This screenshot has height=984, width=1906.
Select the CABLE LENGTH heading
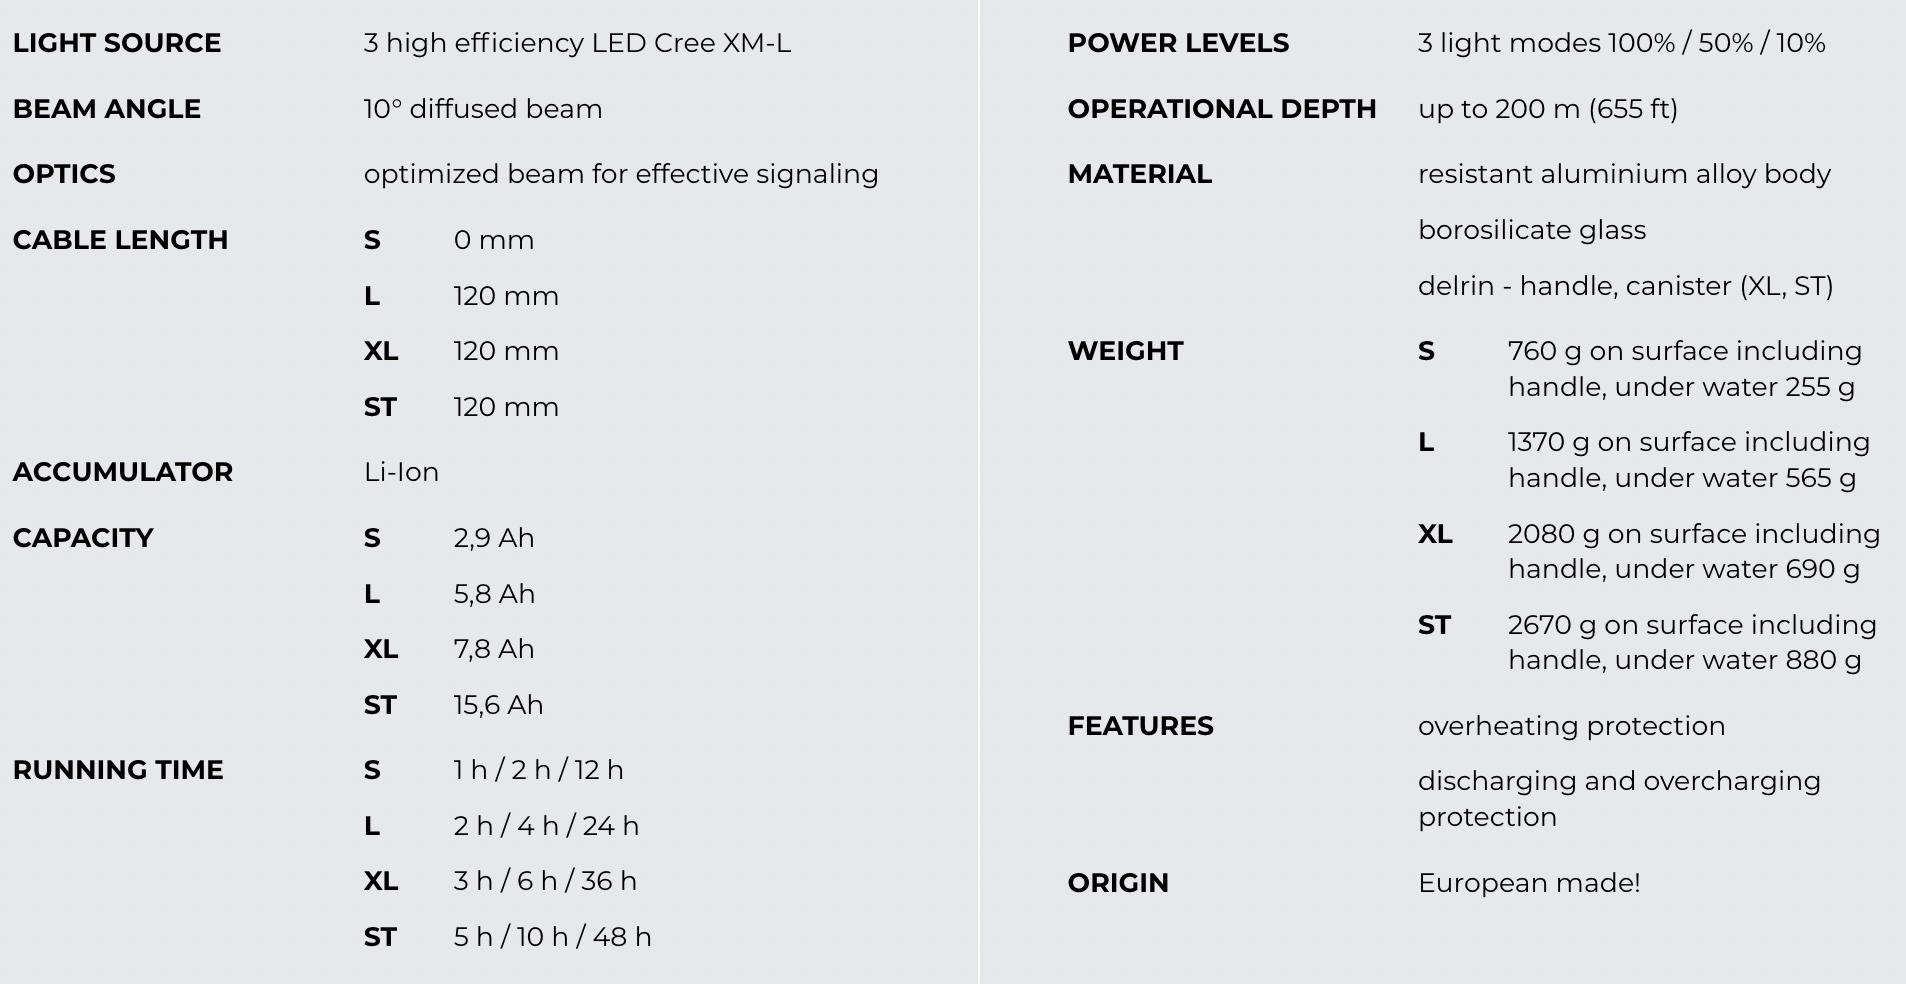(121, 240)
